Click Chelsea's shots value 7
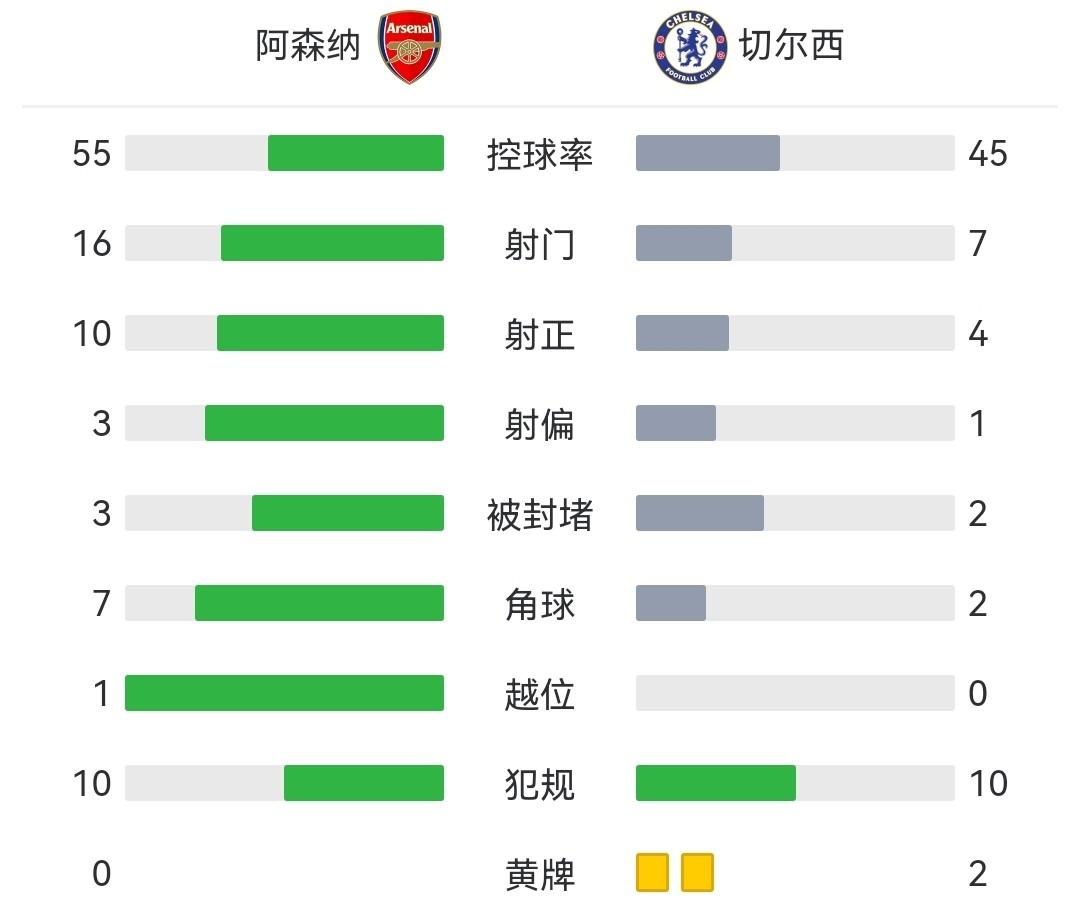This screenshot has width=1080, height=910. 978,244
